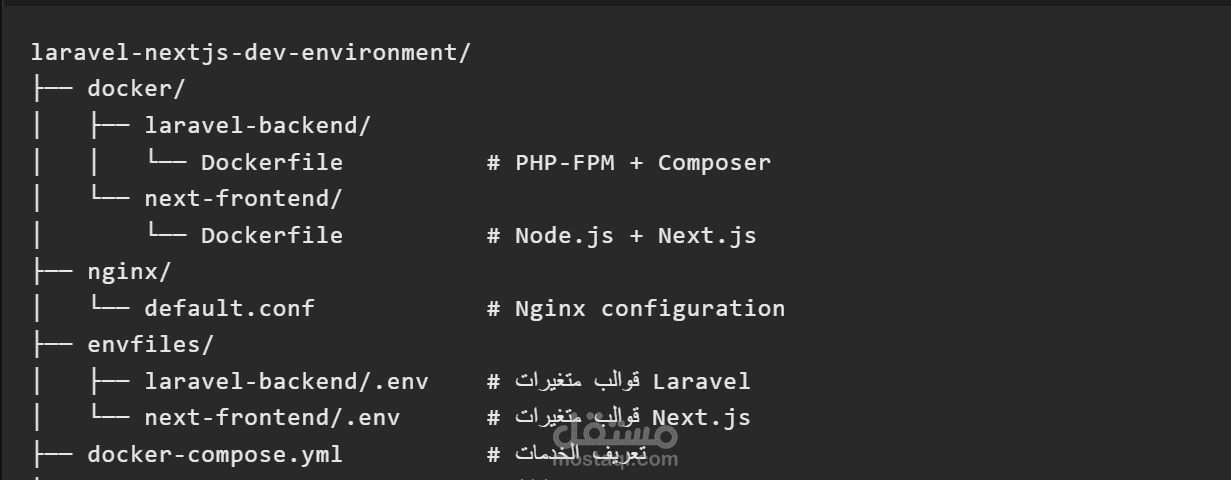The image size is (1231, 480).
Task: Select the envfiles/ folder entry
Action: pyautogui.click(x=150, y=344)
